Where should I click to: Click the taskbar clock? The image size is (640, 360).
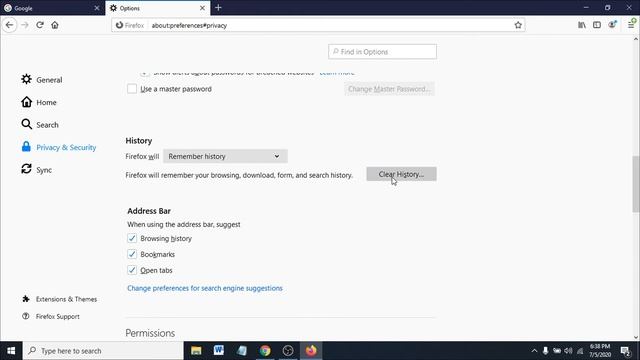coord(600,351)
